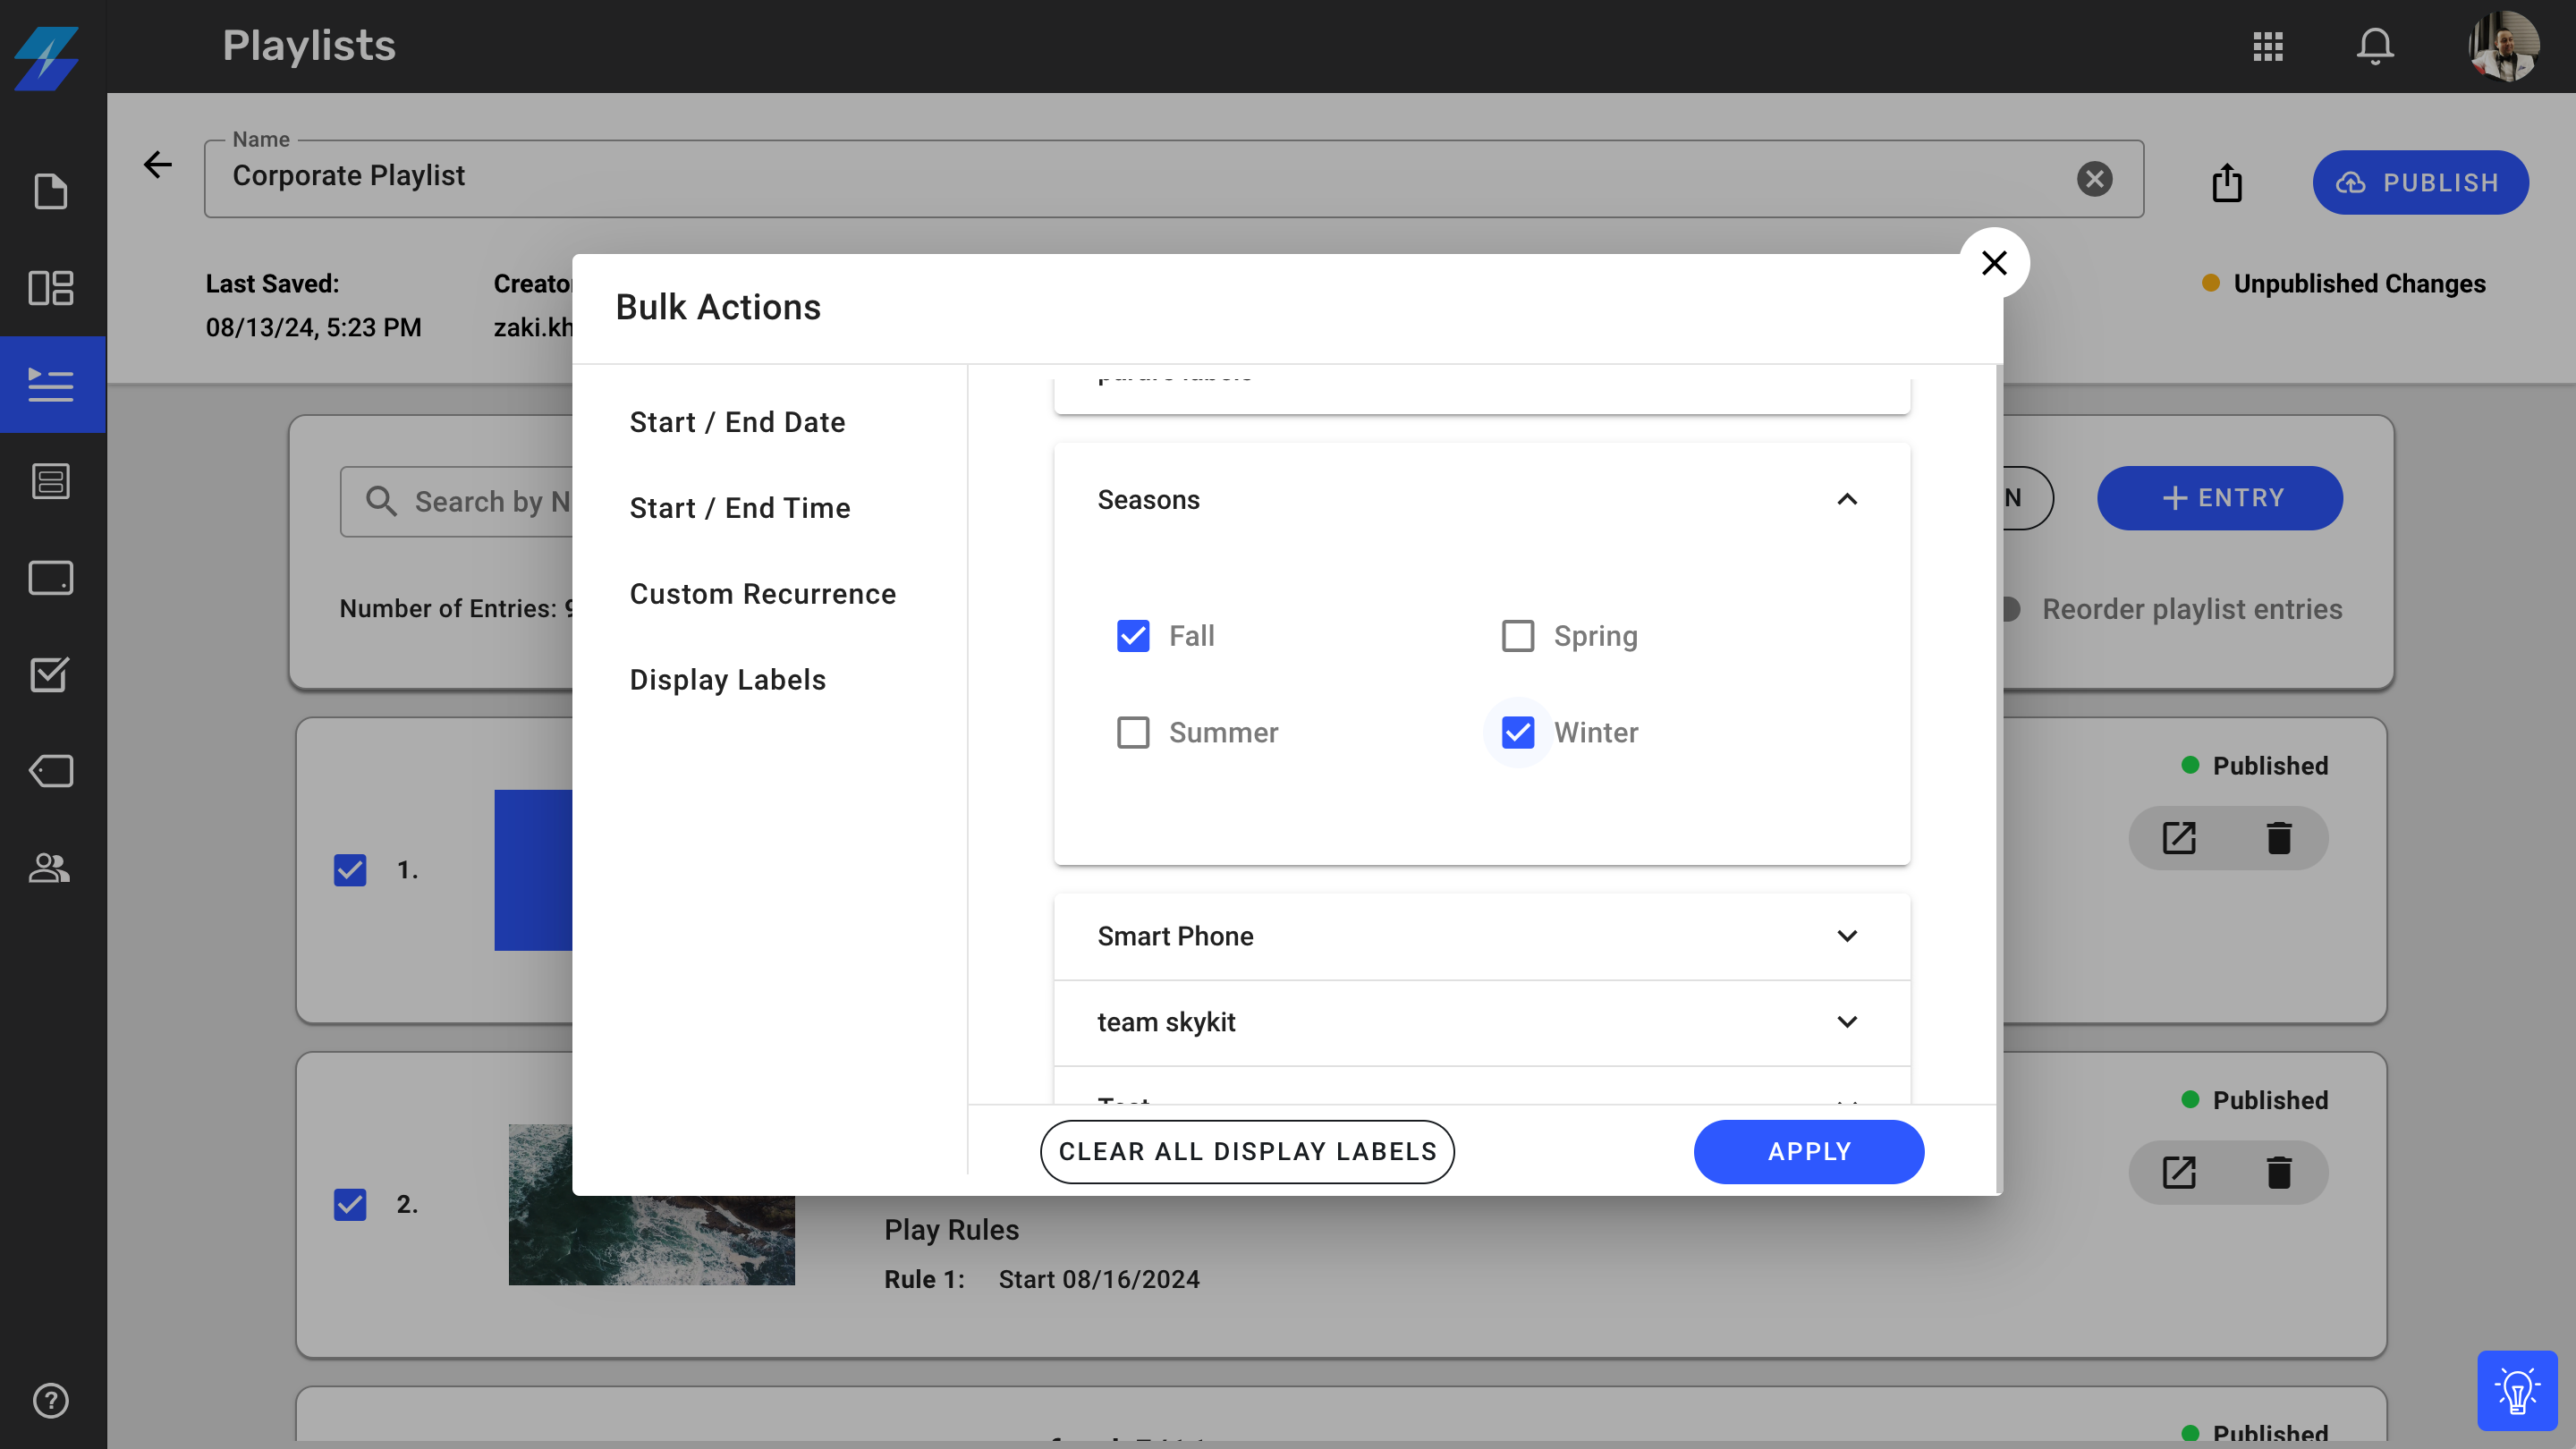
Task: Uncheck playlist entry 1 checkbox
Action: (x=350, y=870)
